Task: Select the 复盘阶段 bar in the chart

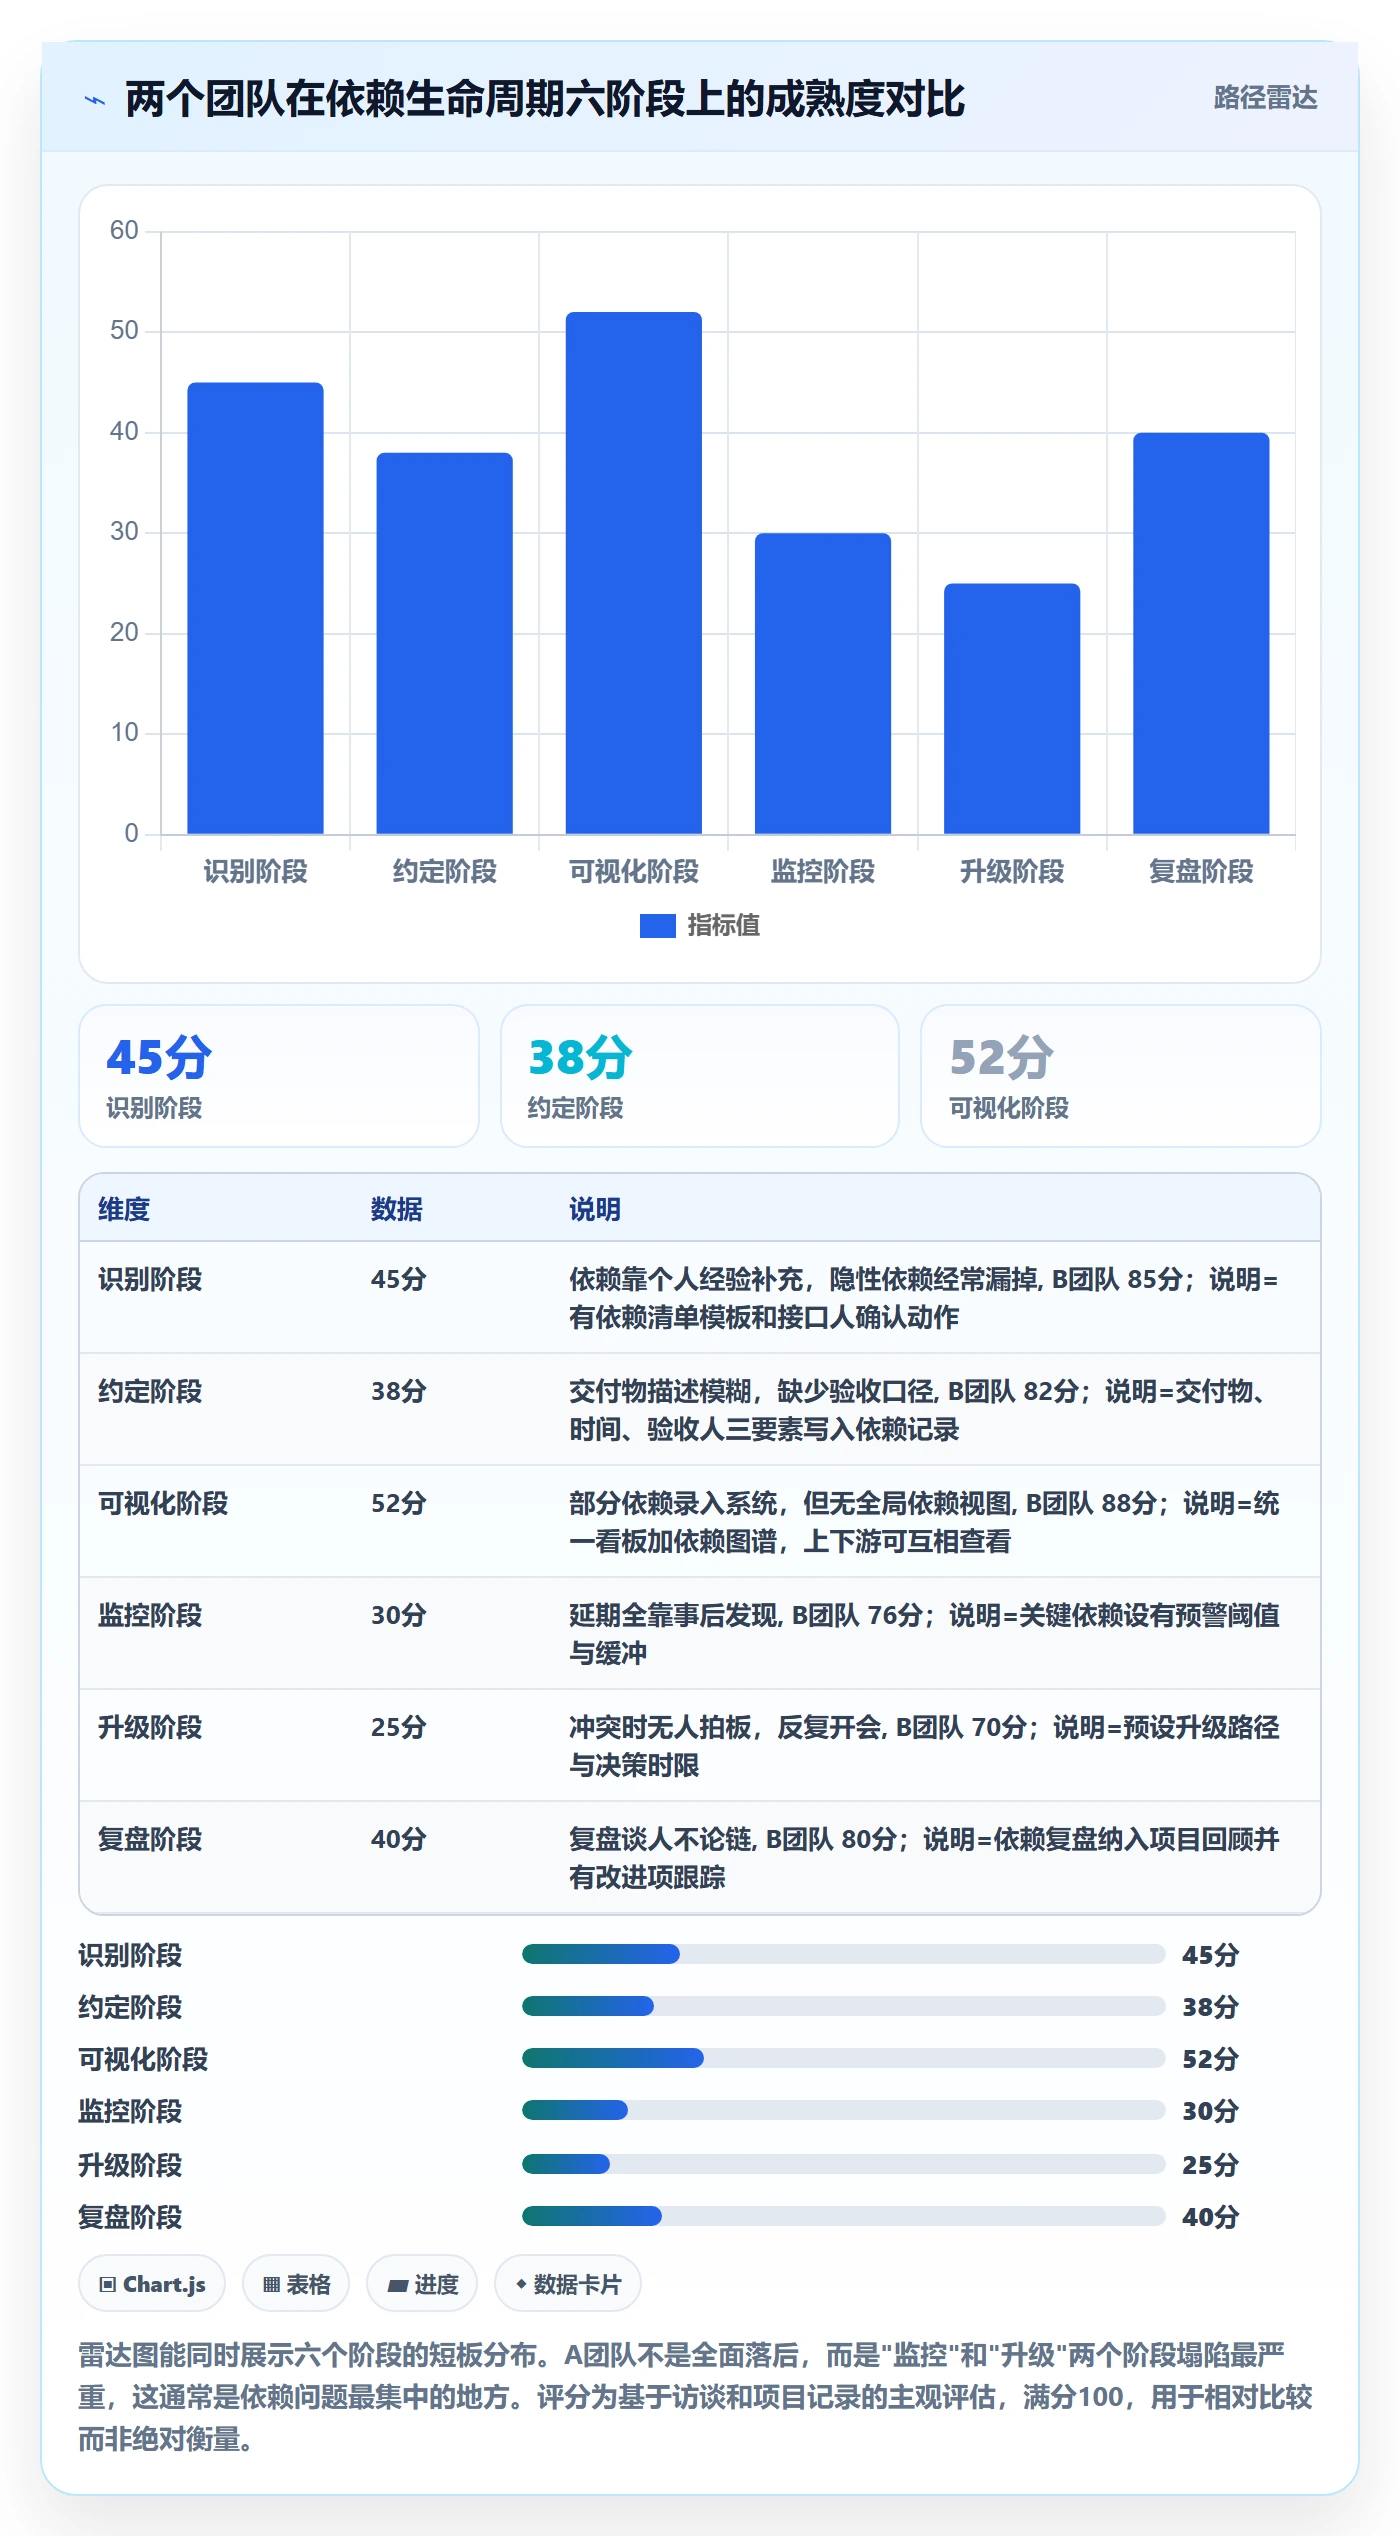Action: click(x=1200, y=633)
